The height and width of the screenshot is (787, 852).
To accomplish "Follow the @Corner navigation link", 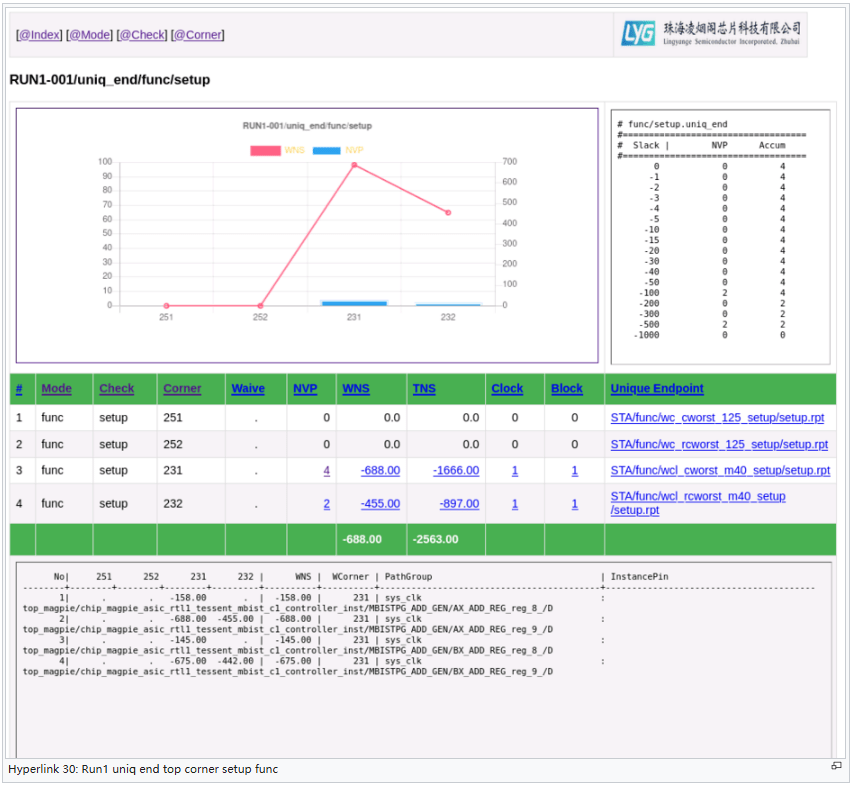I will 197,35.
